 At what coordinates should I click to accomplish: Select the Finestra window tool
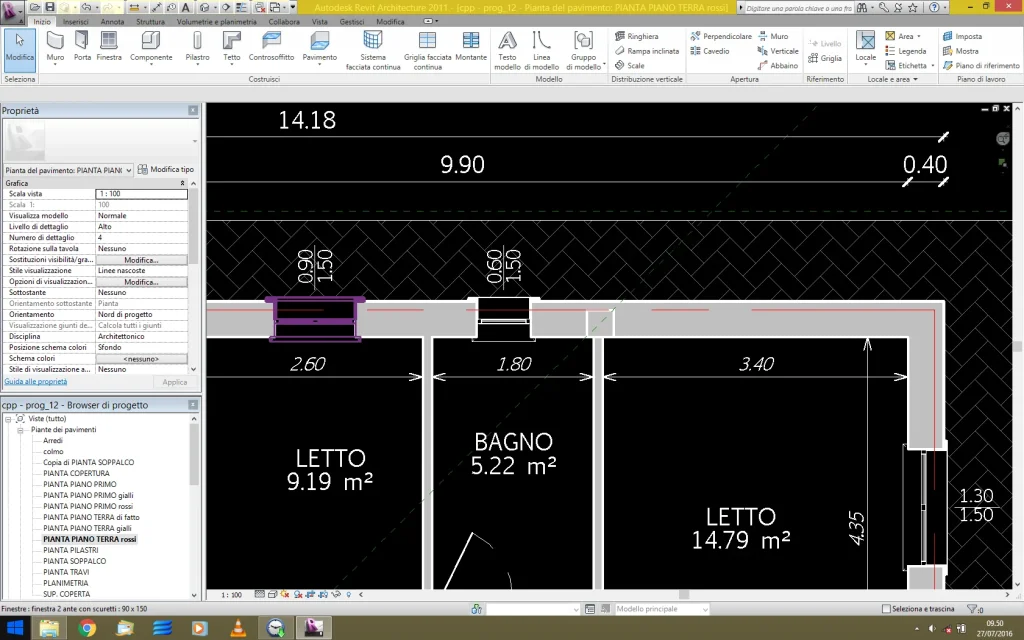tap(109, 47)
